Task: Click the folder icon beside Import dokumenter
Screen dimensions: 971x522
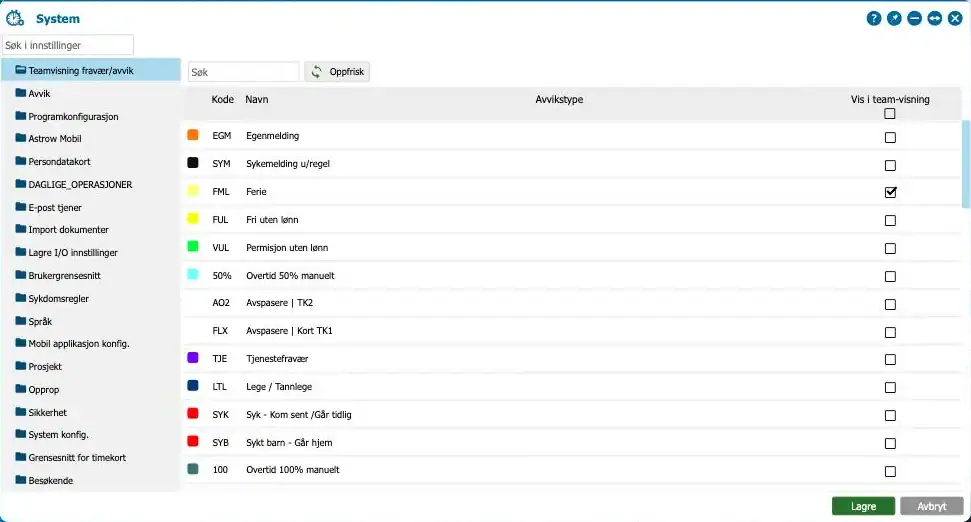Action: [x=21, y=229]
